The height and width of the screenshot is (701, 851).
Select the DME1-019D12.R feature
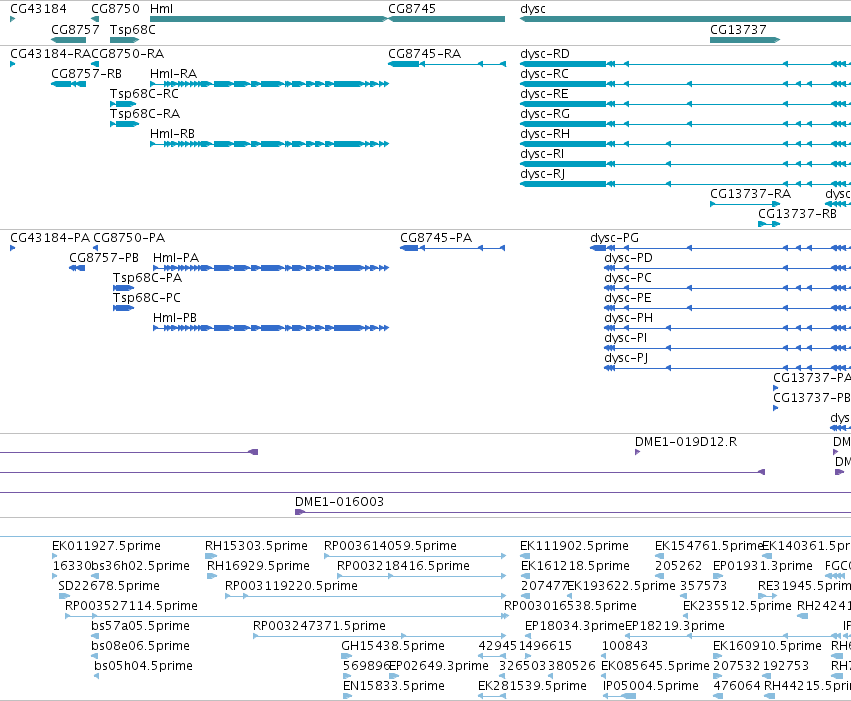tap(638, 452)
